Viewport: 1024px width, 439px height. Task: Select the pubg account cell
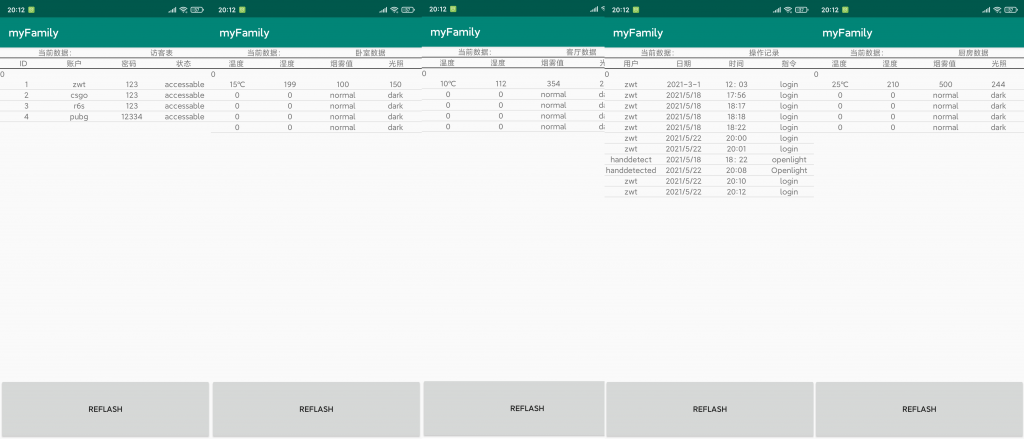coord(79,116)
